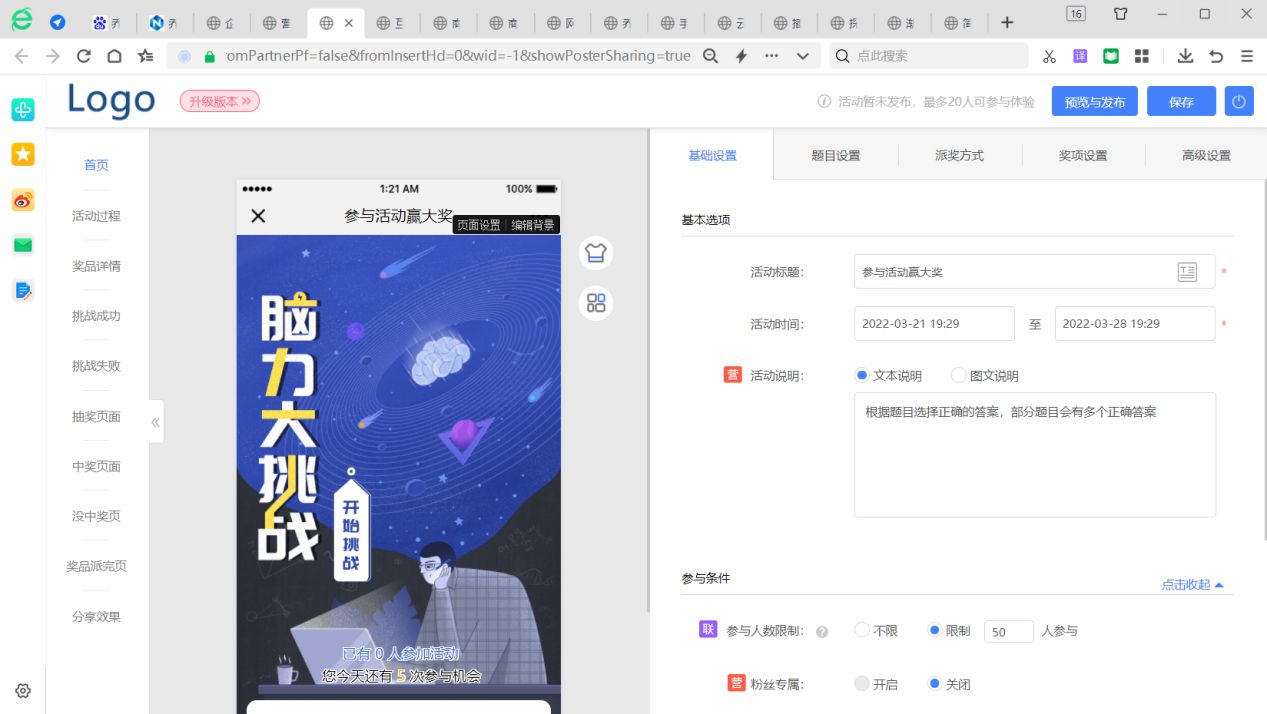Click the 活动标题 input field

point(1034,272)
